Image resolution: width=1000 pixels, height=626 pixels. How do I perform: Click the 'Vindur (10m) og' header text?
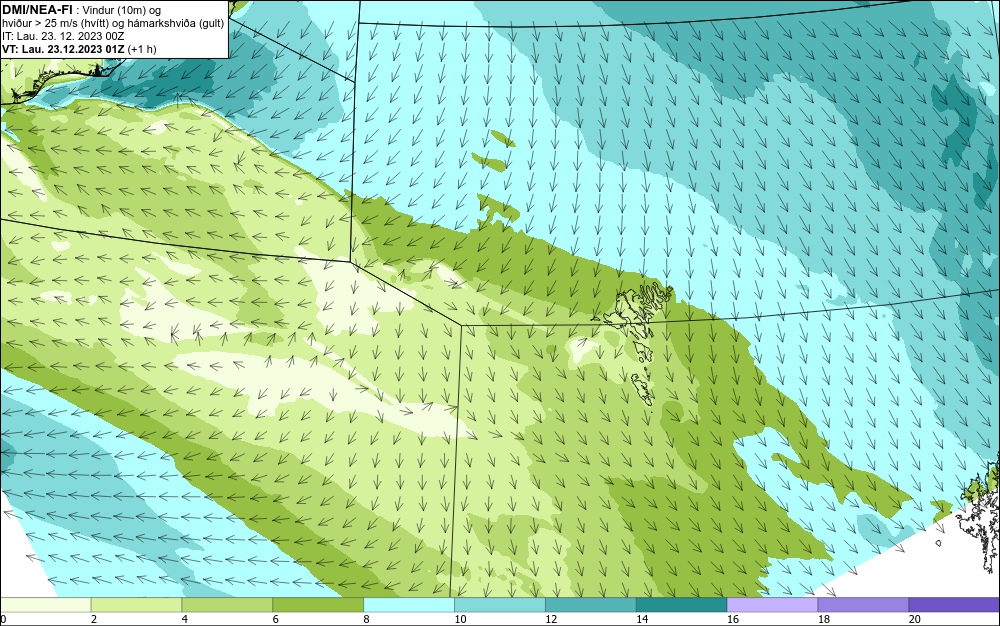click(x=122, y=10)
